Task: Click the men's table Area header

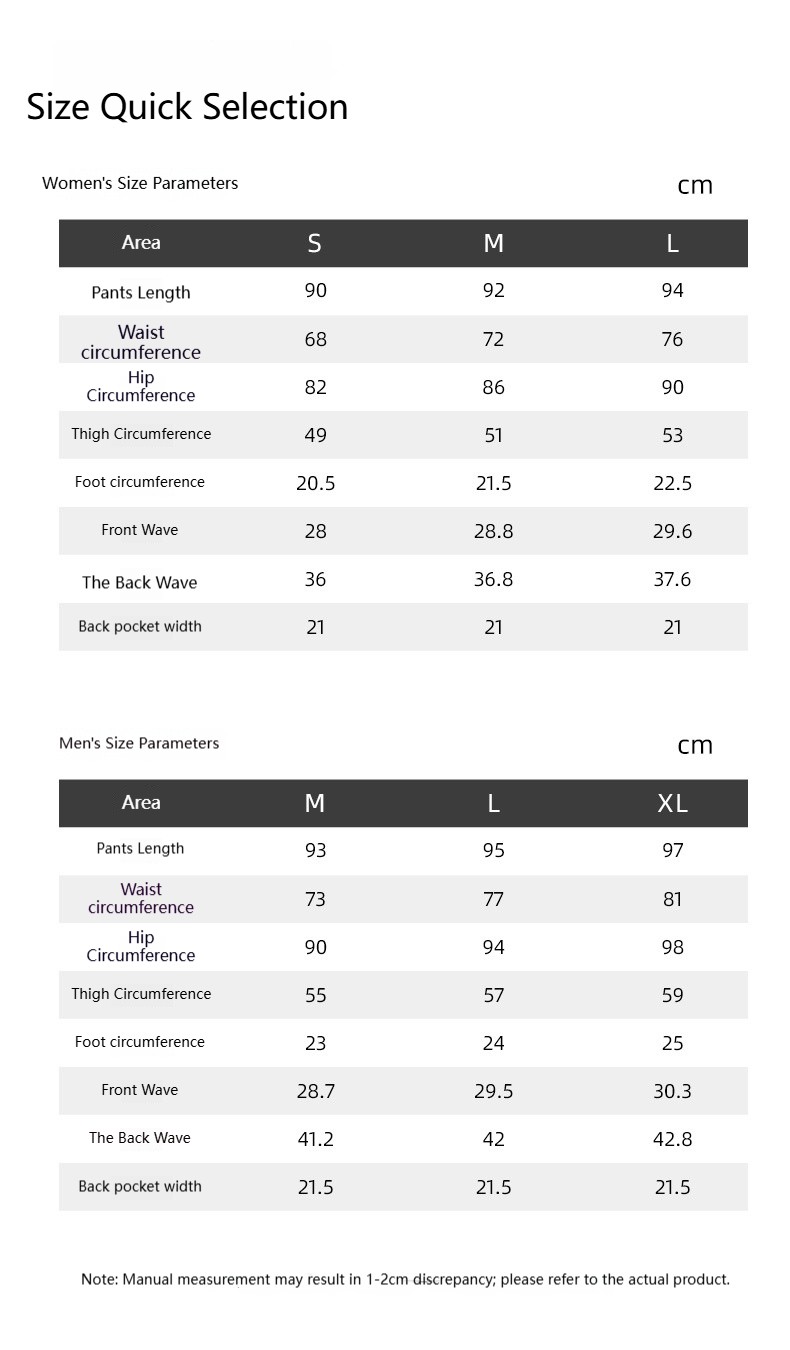Action: [141, 803]
